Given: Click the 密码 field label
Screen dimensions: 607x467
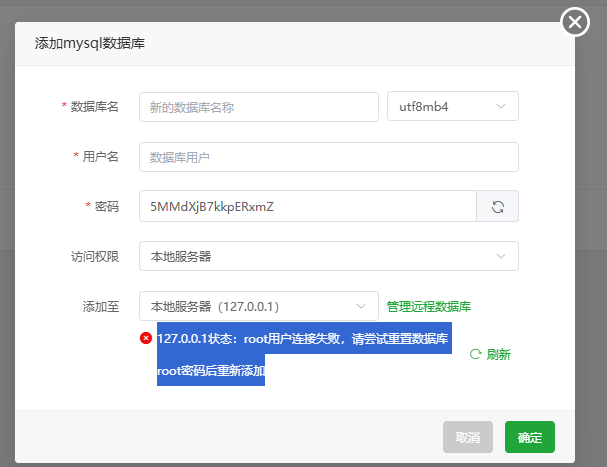Looking at the screenshot, I should 107,206.
